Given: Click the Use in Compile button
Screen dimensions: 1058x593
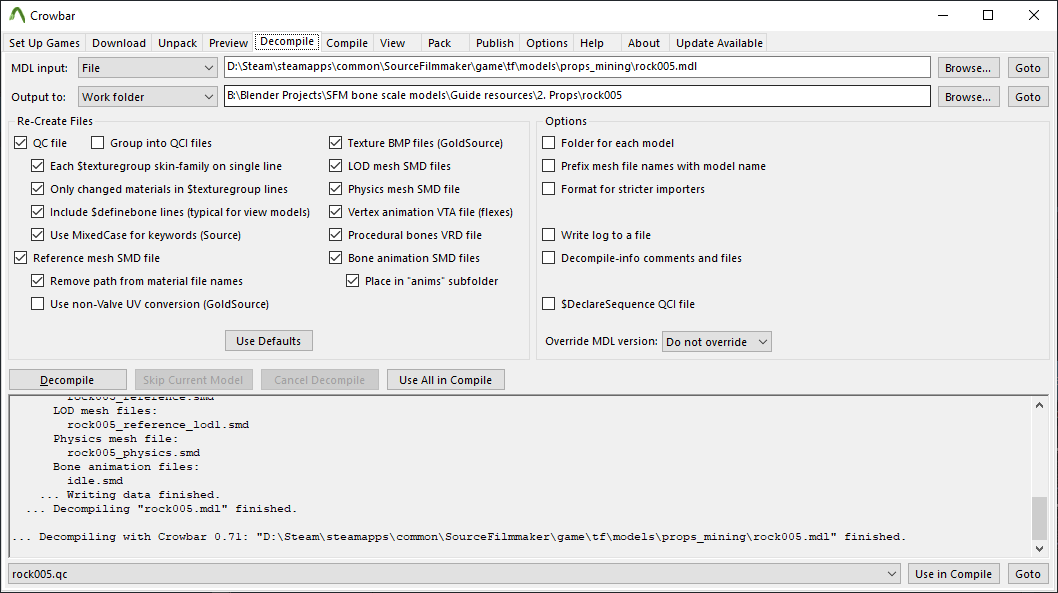Looking at the screenshot, I should coord(953,573).
